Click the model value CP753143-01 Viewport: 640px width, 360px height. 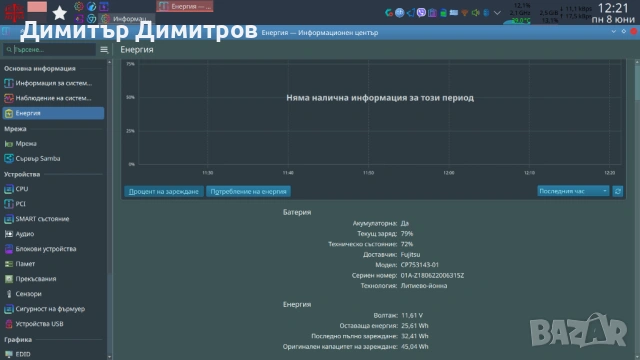coord(420,265)
